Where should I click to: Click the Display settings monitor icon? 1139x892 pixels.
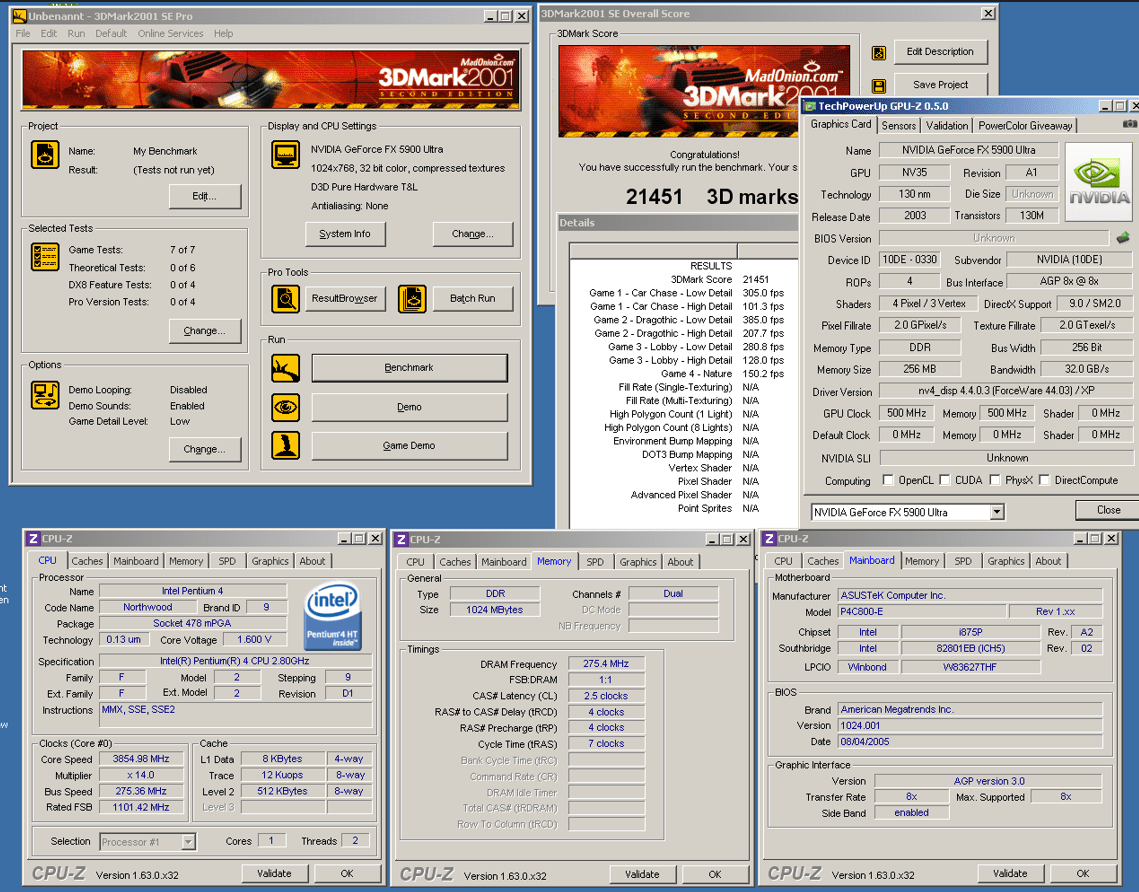(x=285, y=155)
